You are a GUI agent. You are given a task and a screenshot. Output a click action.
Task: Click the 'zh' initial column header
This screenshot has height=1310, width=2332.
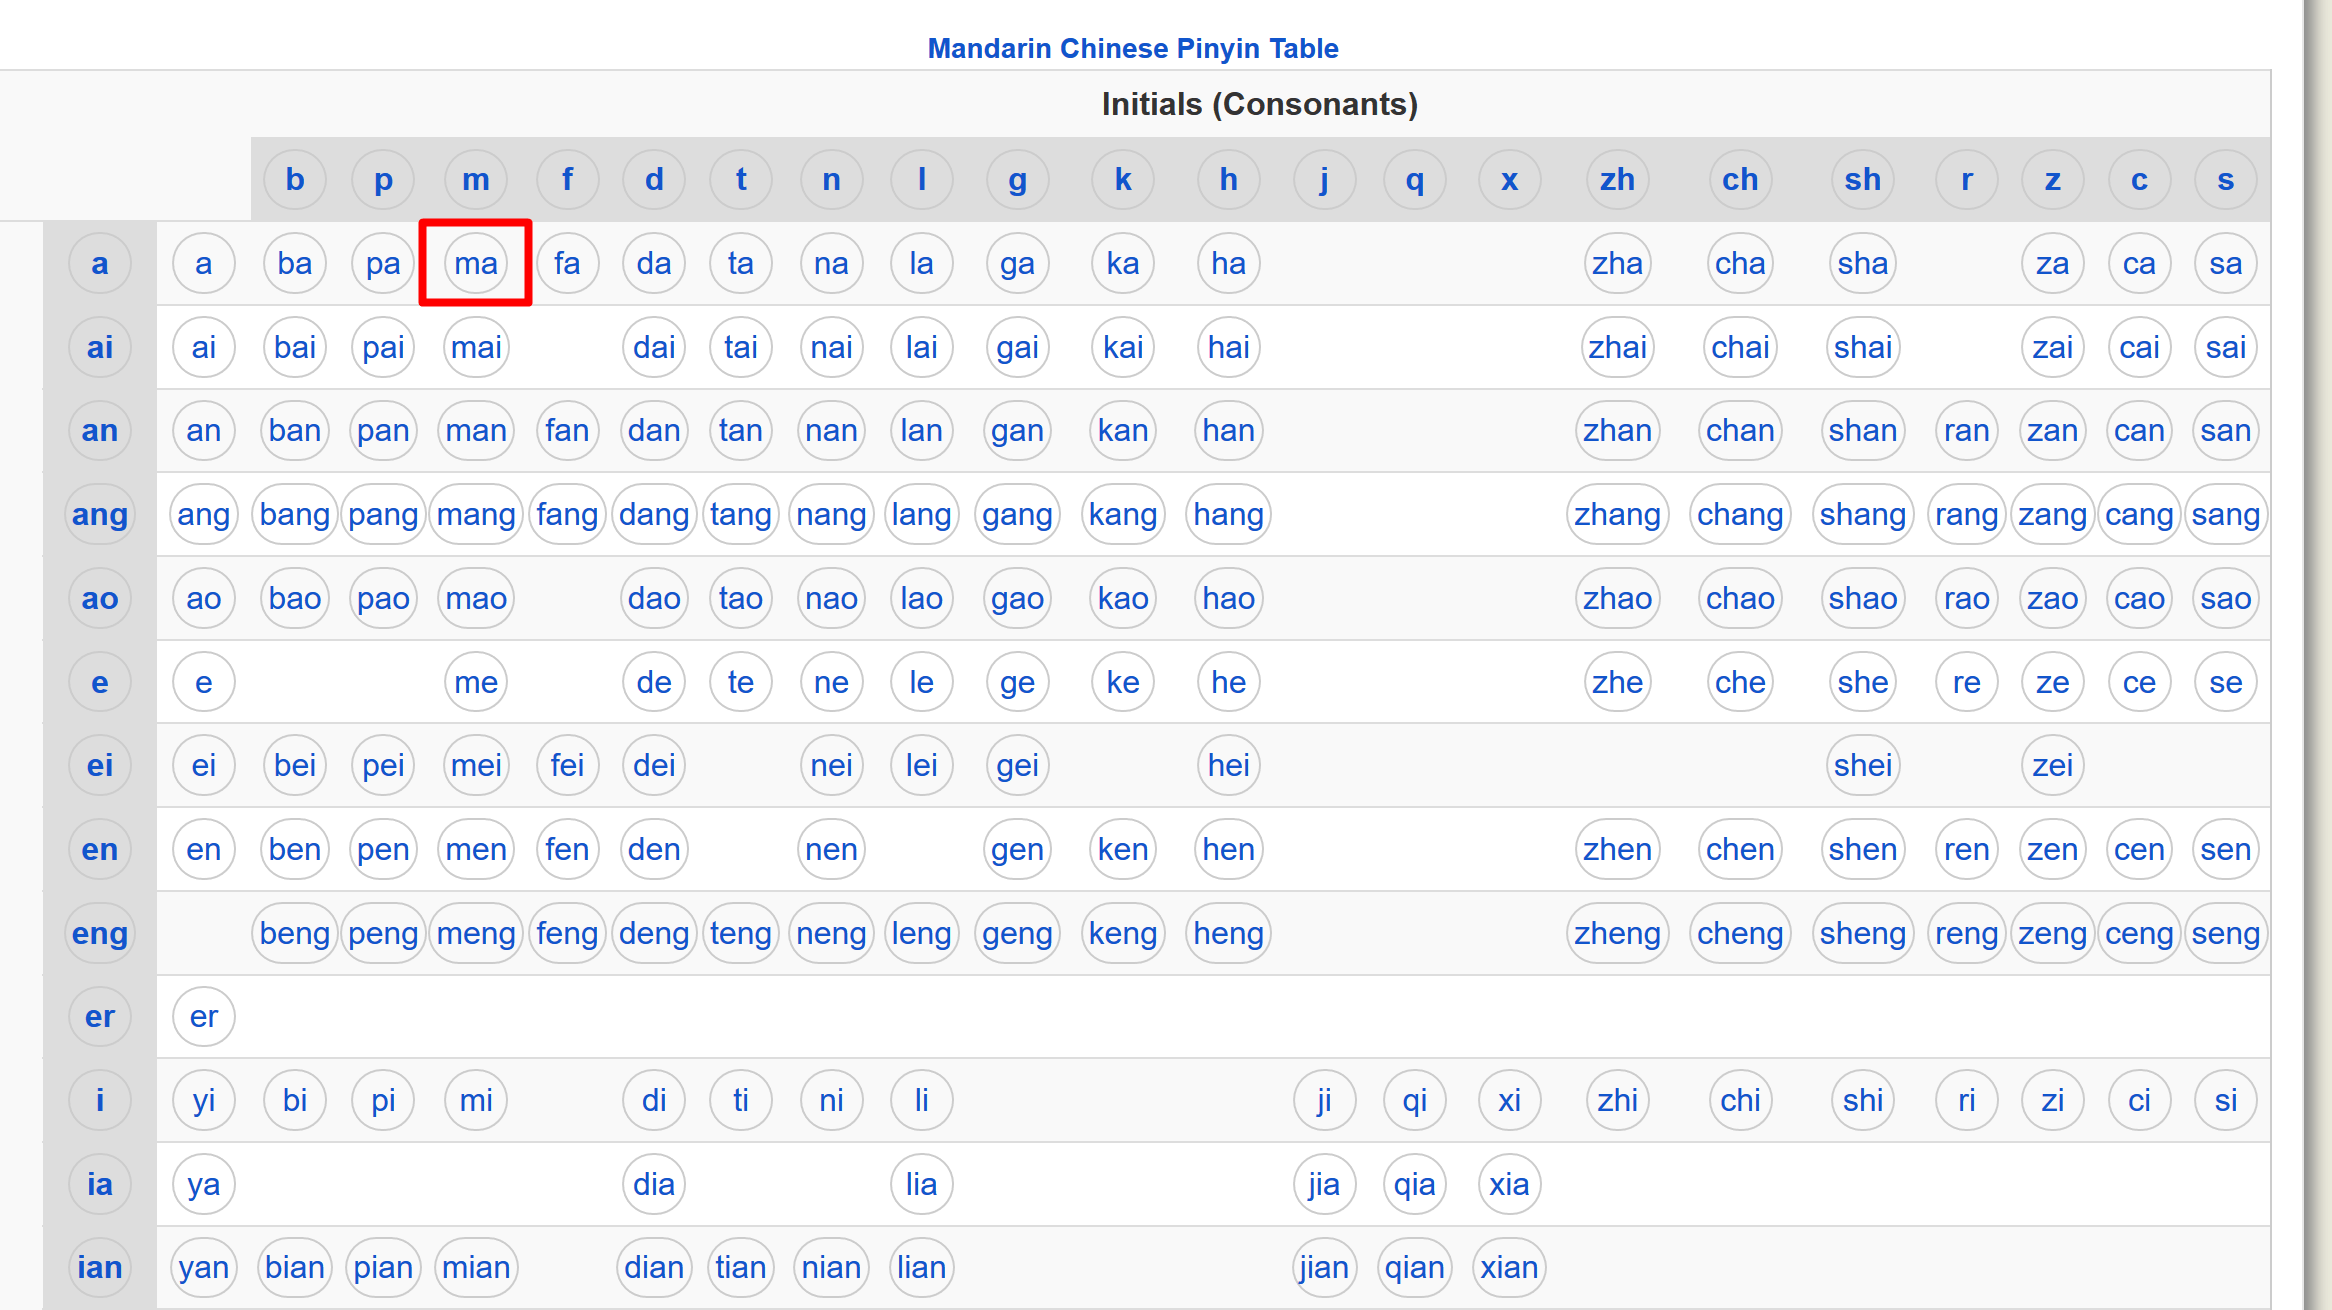coord(1617,179)
